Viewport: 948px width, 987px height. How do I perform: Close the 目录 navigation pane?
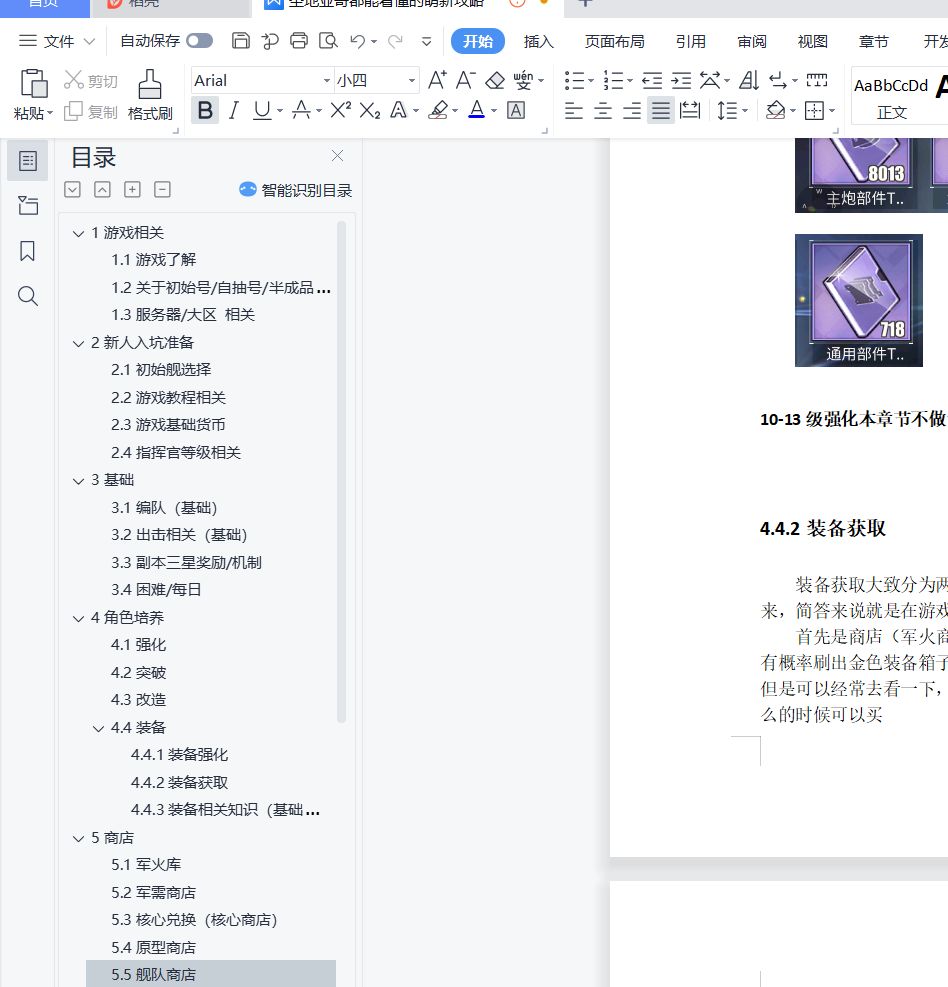click(337, 156)
